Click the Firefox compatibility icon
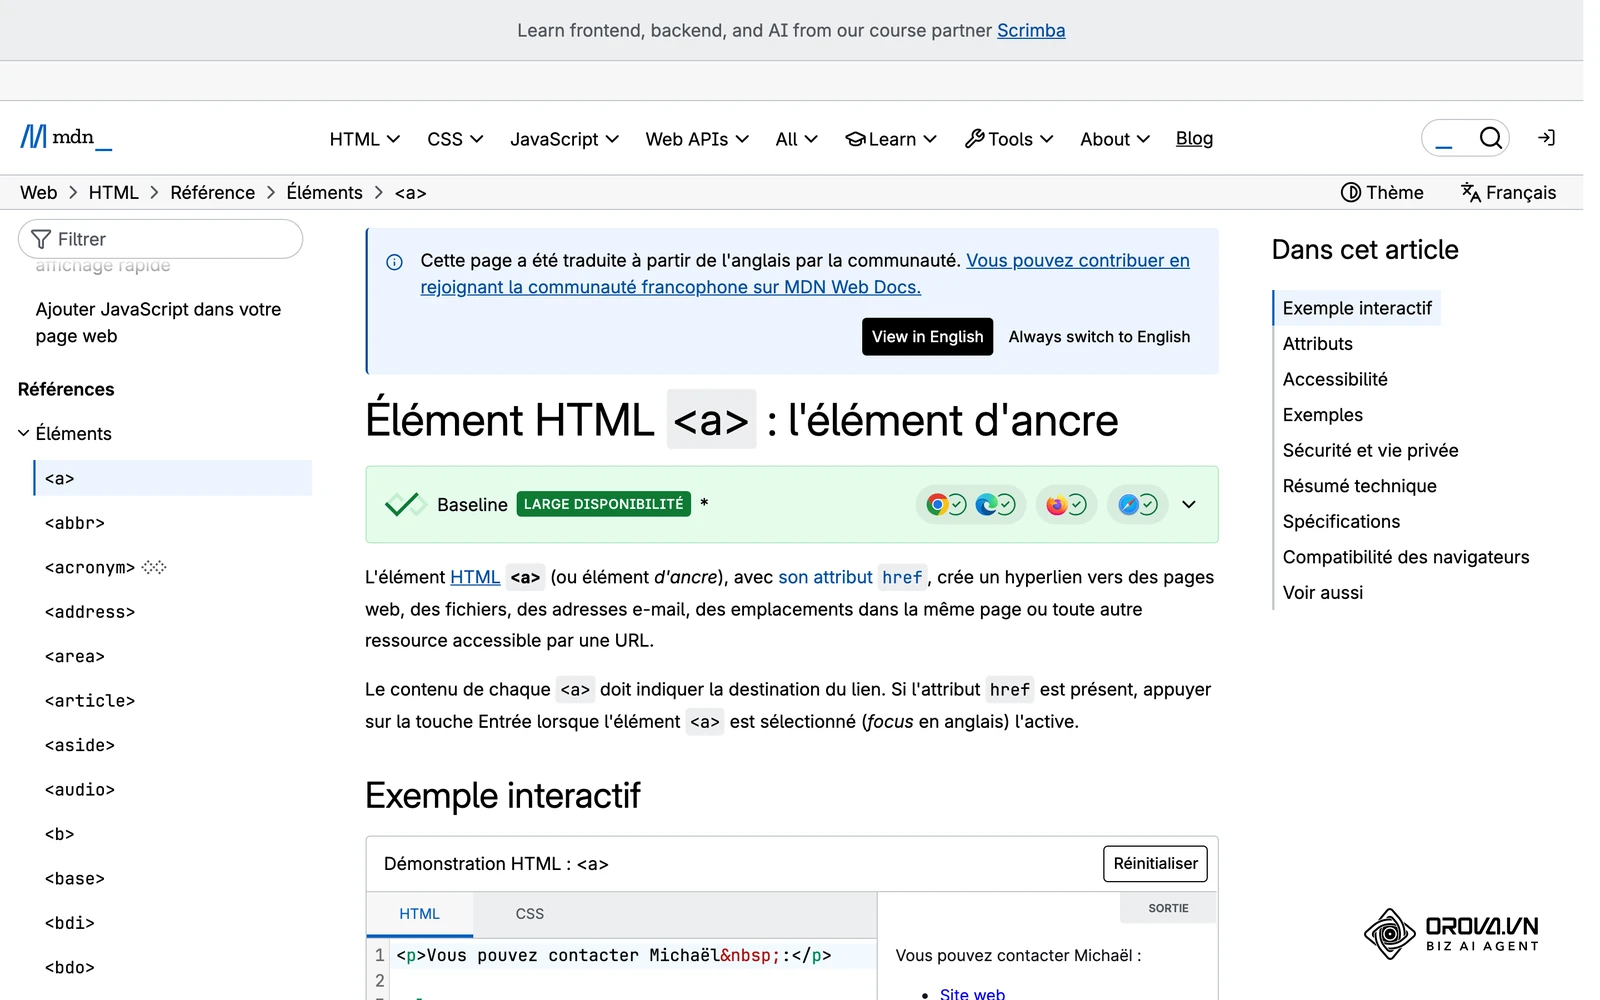The image size is (1600, 1000). tap(1056, 505)
